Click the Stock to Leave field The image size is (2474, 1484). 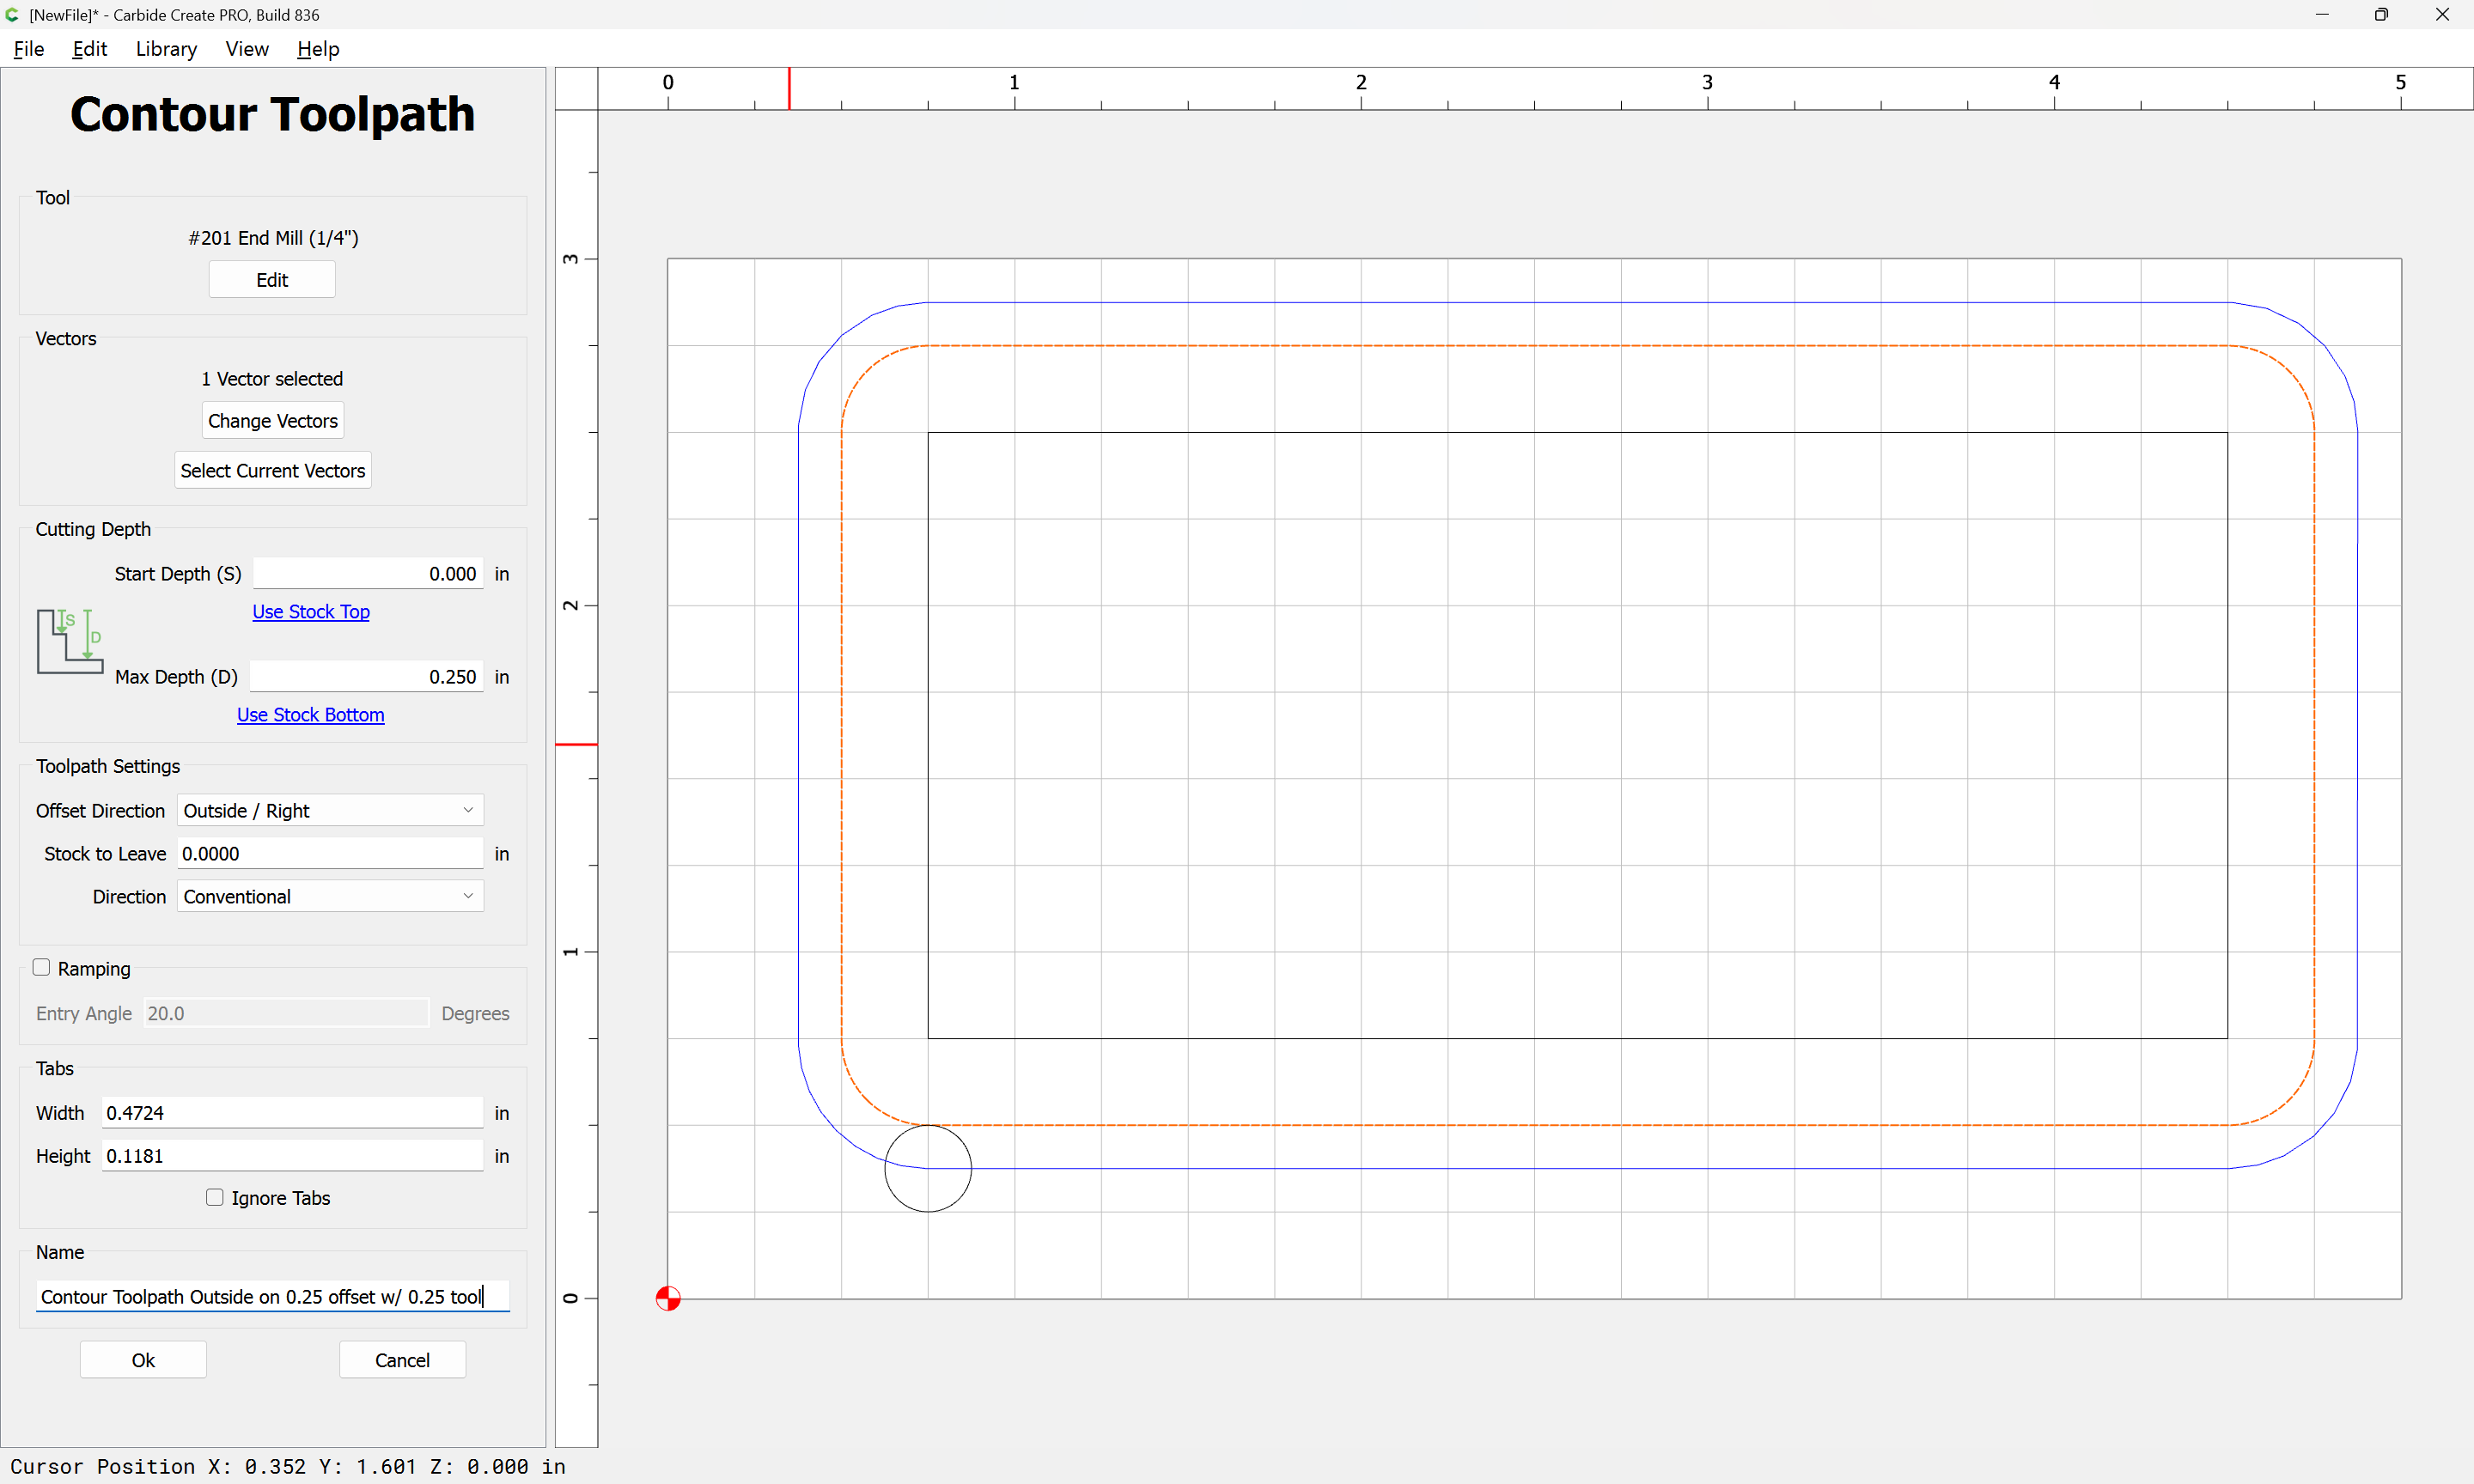click(x=330, y=853)
